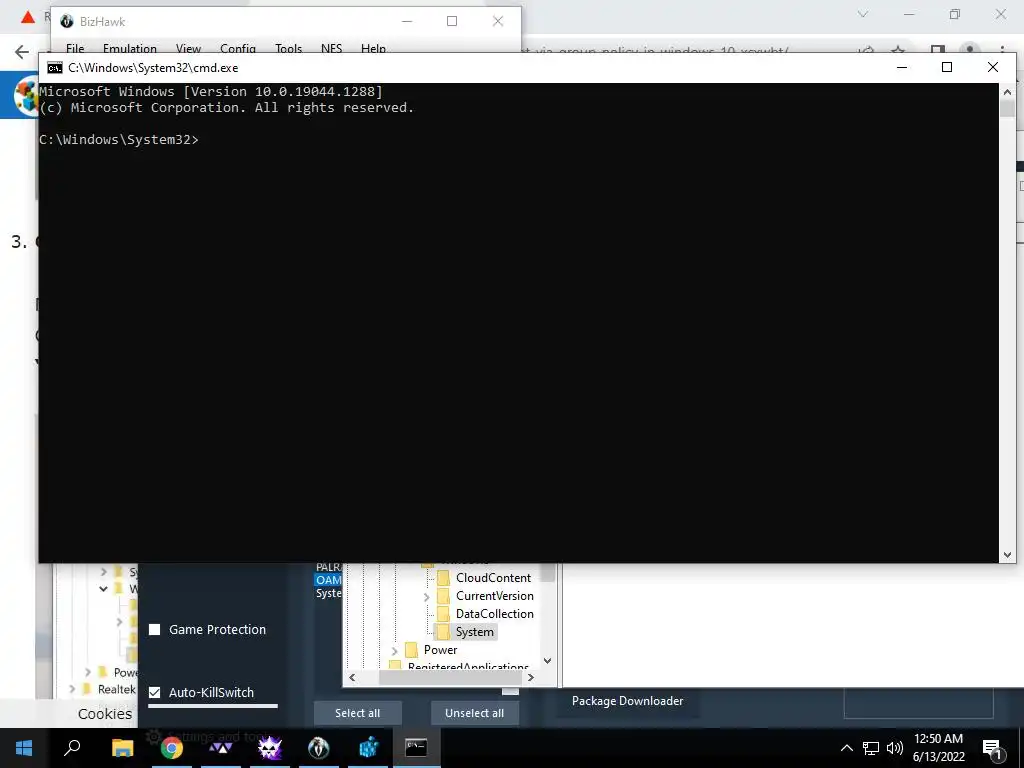This screenshot has height=768, width=1024.
Task: Switch to BizHawk from the taskbar
Action: point(319,748)
